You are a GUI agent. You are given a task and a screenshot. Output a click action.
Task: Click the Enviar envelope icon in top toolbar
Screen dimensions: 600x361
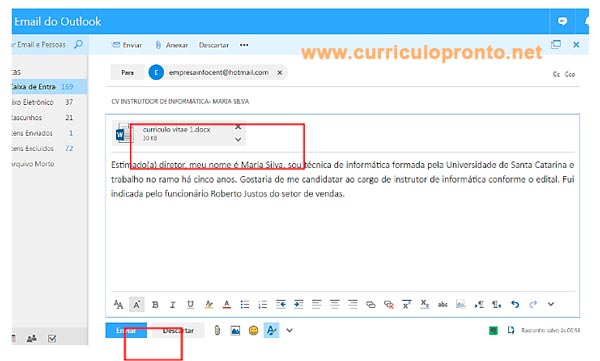[116, 45]
